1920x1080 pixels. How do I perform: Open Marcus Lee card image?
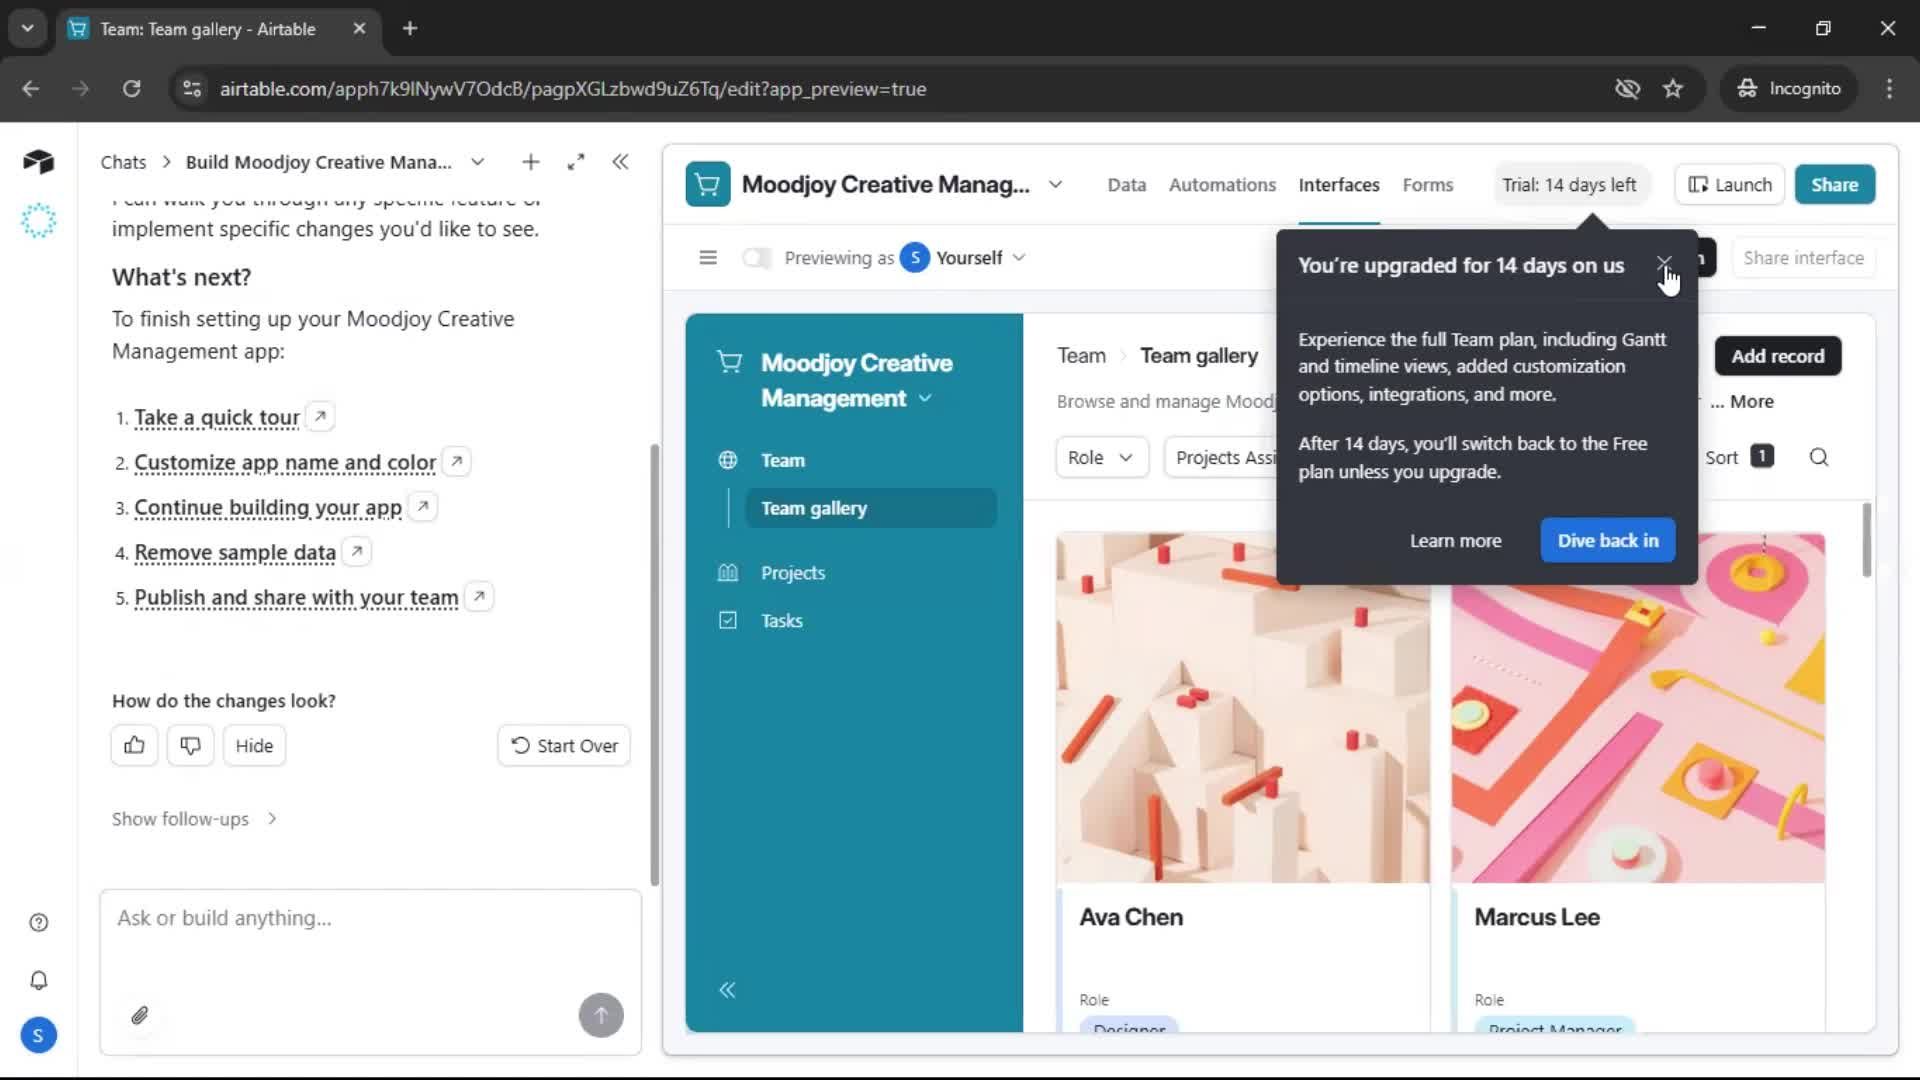coord(1638,708)
